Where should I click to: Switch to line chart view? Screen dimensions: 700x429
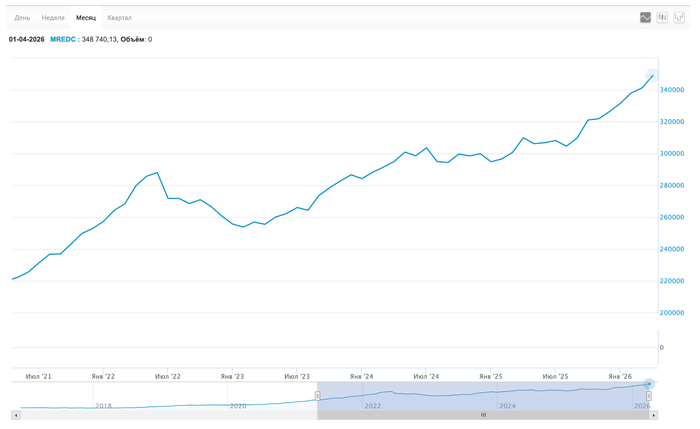(646, 17)
